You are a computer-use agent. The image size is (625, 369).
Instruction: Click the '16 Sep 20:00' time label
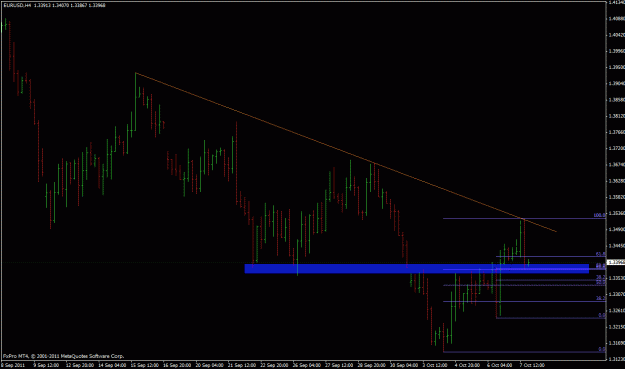[x=177, y=365]
